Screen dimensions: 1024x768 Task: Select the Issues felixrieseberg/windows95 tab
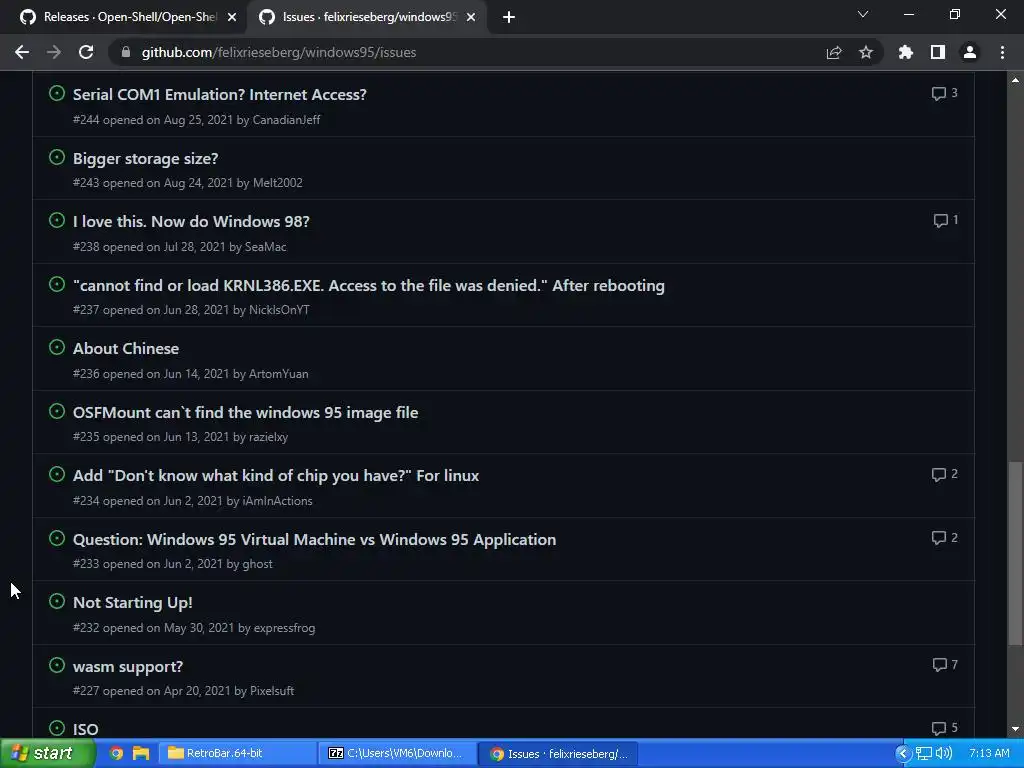[x=366, y=17]
